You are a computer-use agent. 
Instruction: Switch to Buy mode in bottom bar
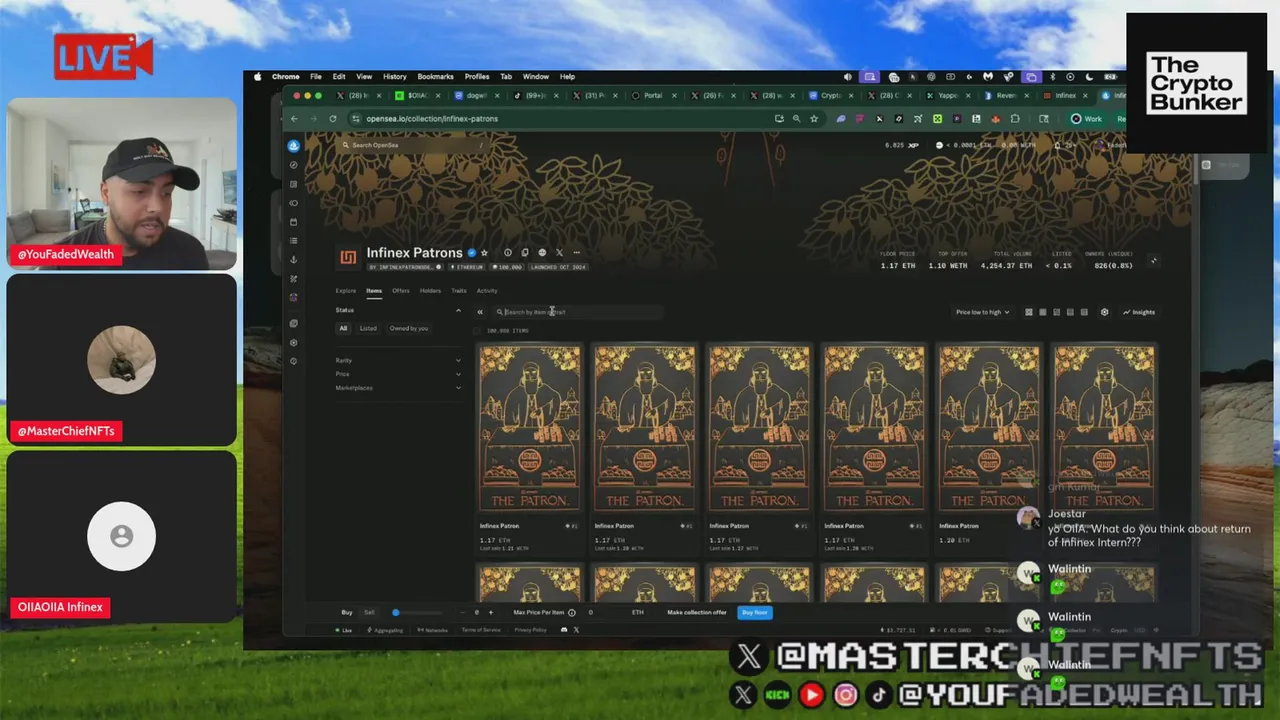[x=347, y=612]
